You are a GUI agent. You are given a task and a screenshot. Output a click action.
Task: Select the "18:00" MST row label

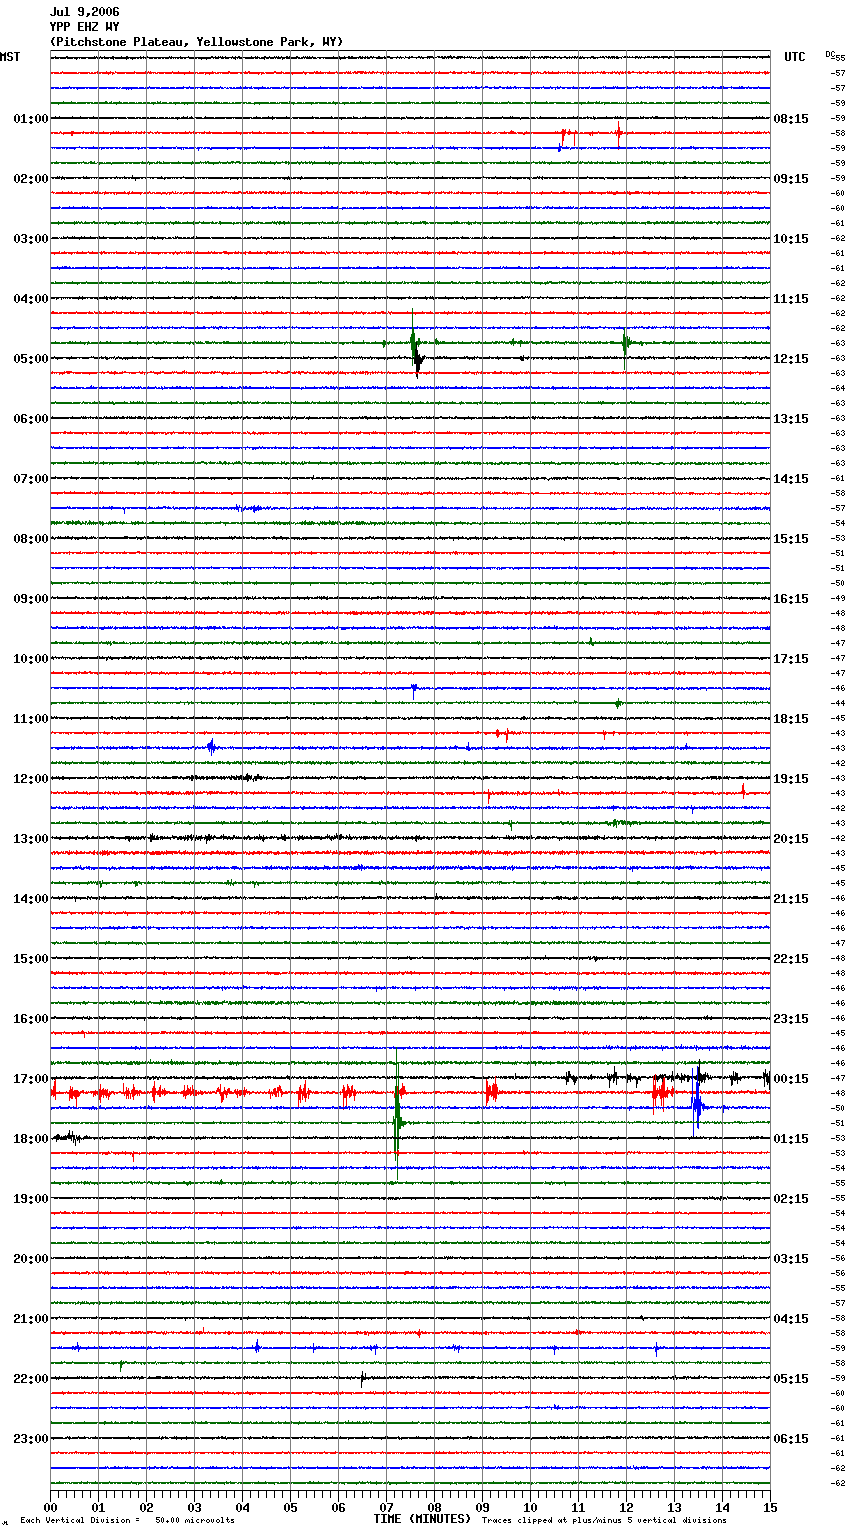point(31,1139)
